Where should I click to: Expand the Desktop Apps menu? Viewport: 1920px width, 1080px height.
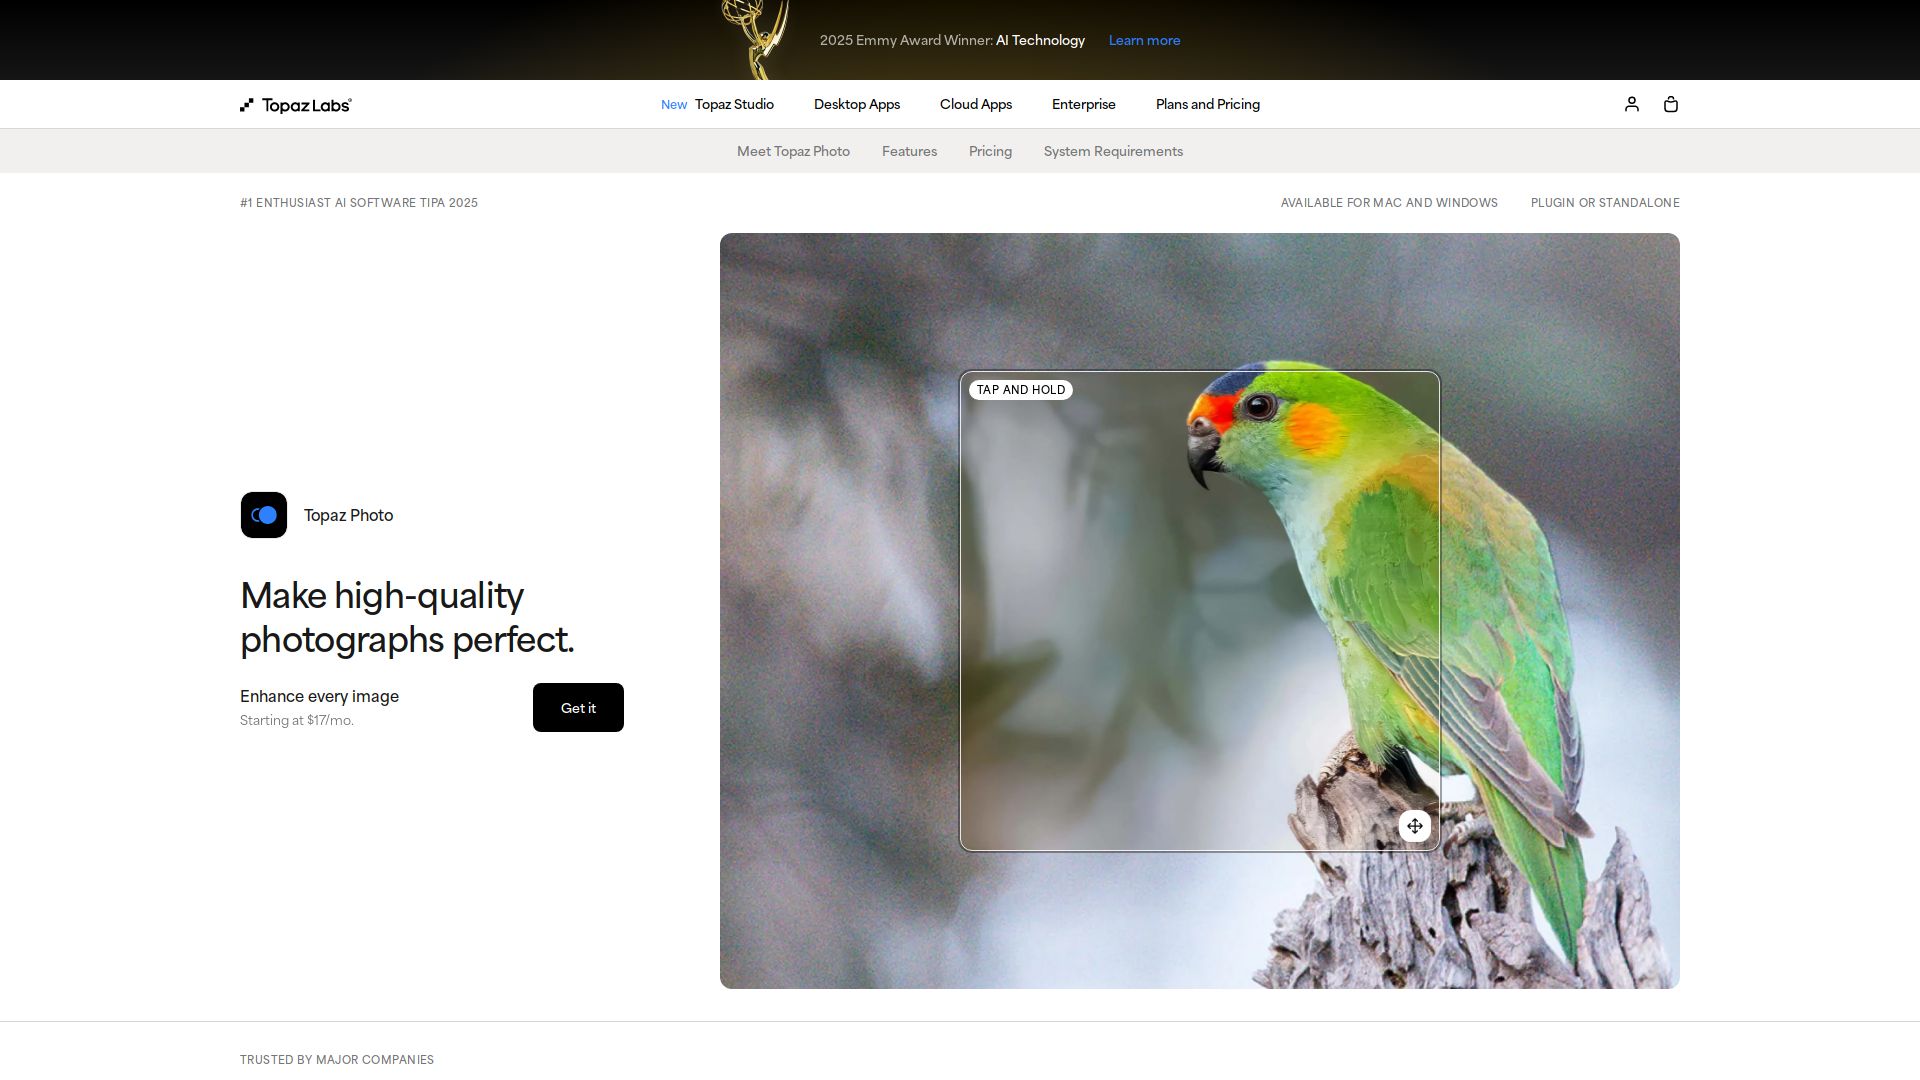tap(856, 104)
